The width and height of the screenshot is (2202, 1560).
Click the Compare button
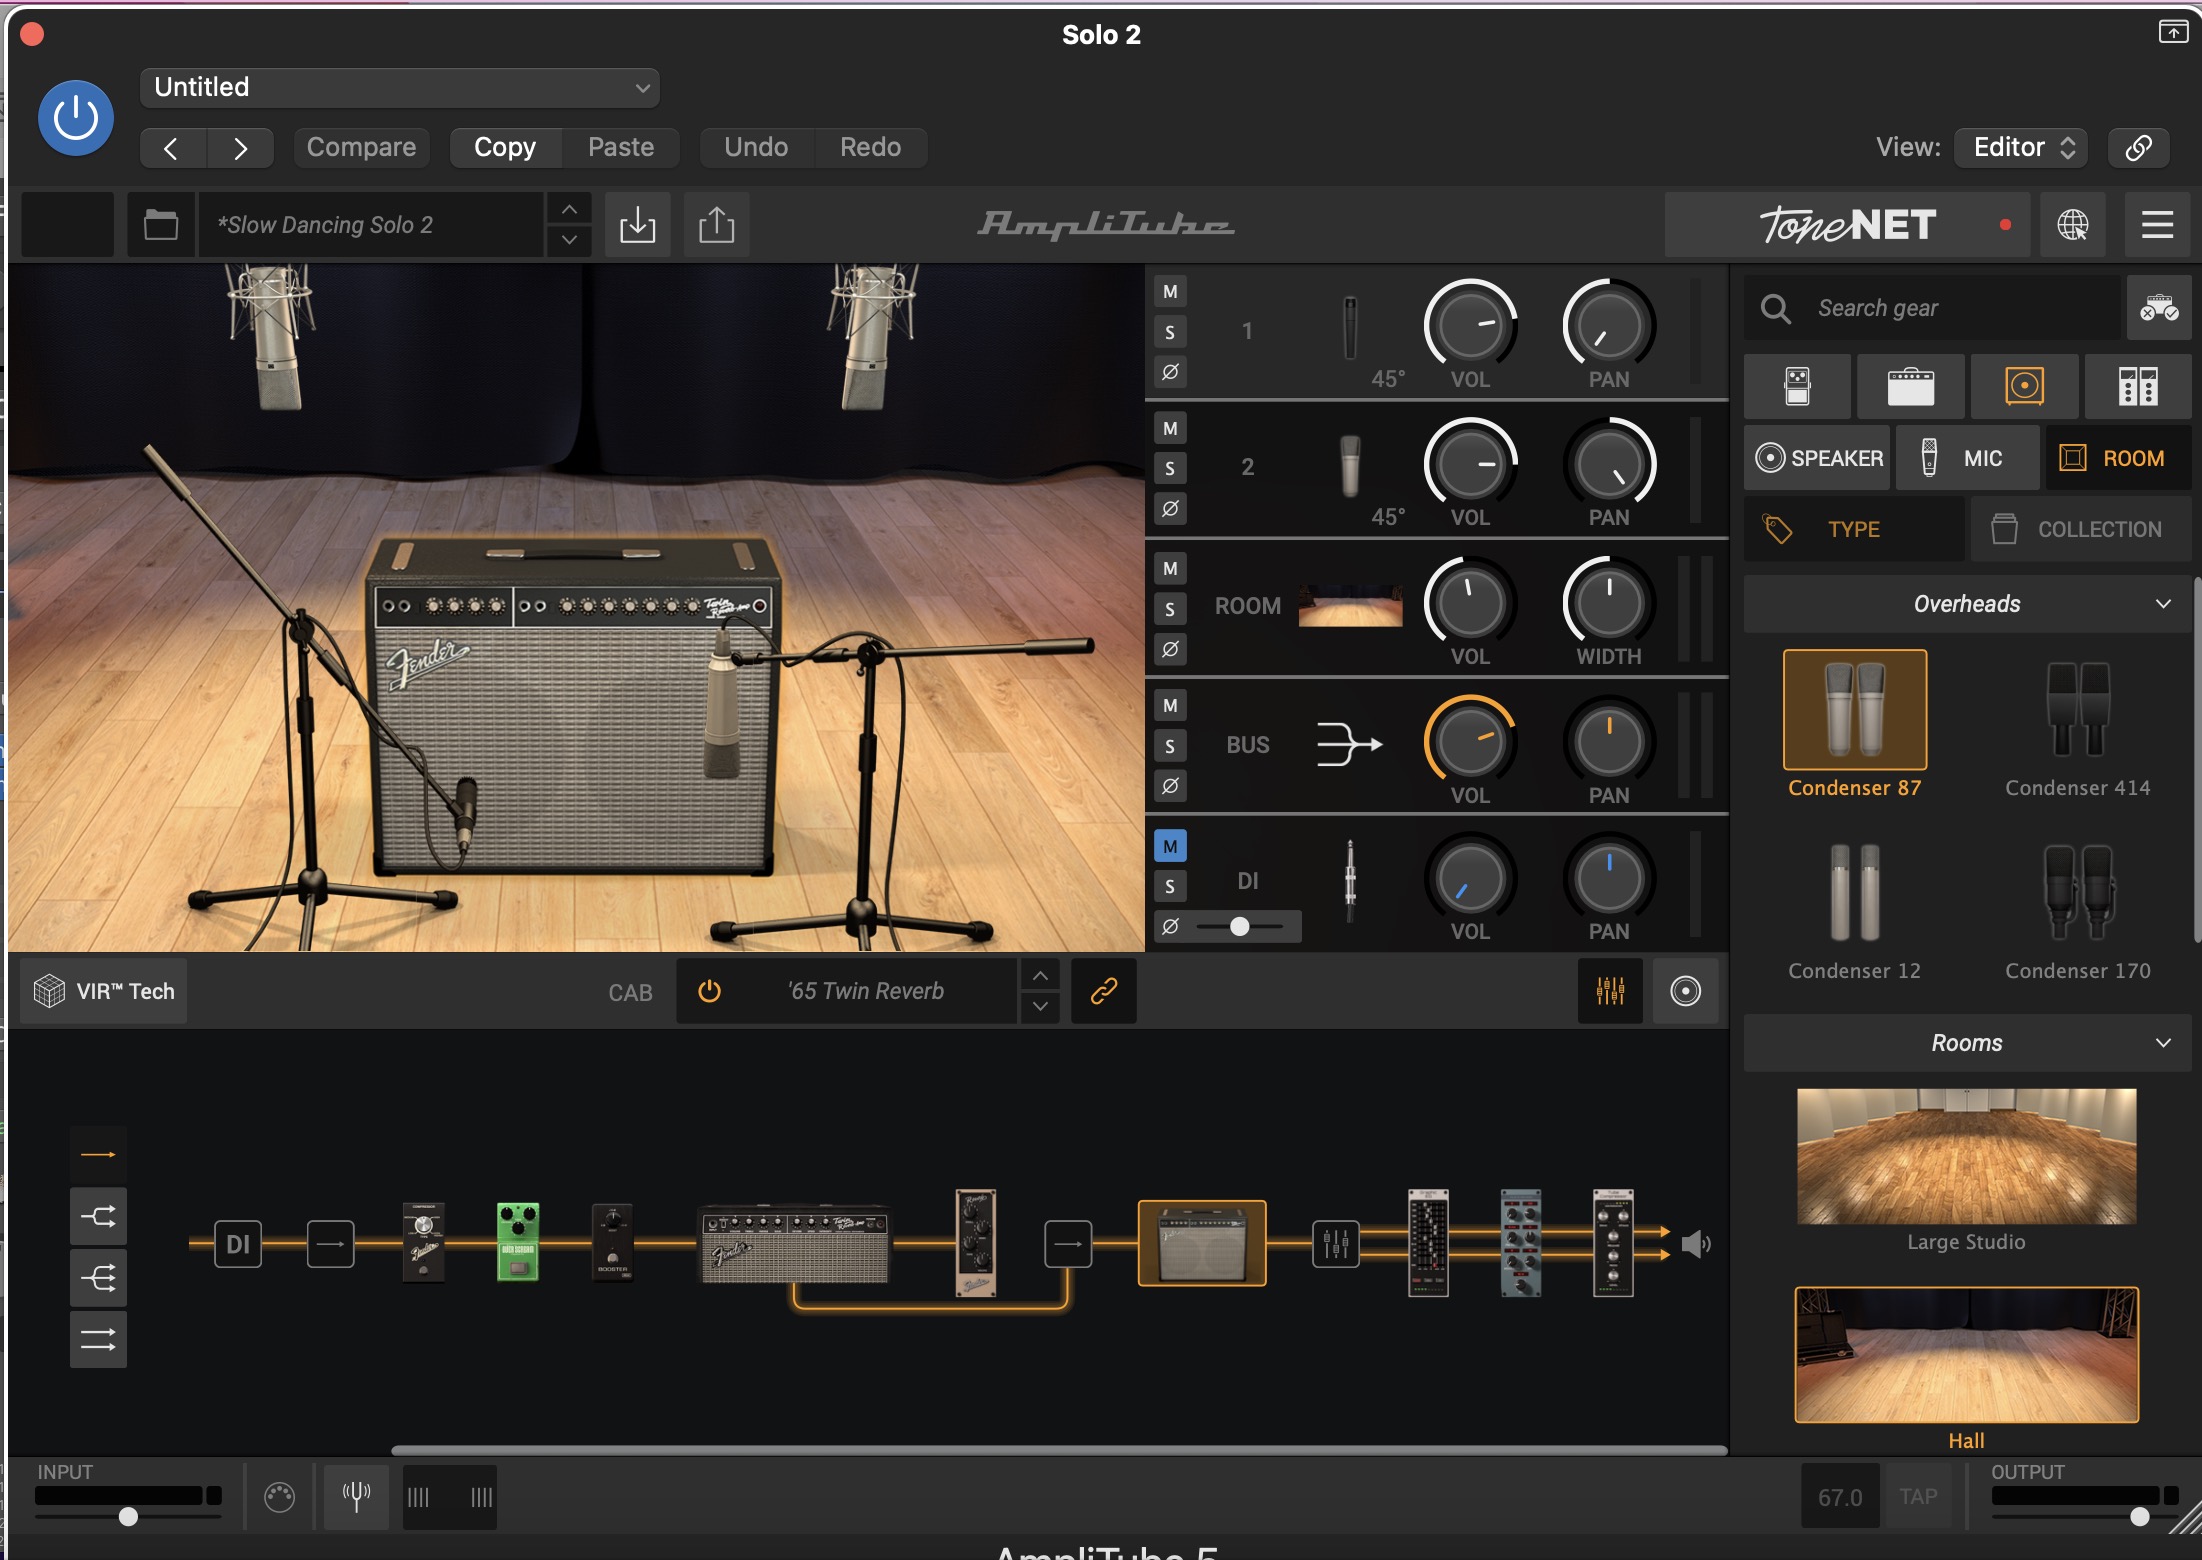tap(361, 148)
